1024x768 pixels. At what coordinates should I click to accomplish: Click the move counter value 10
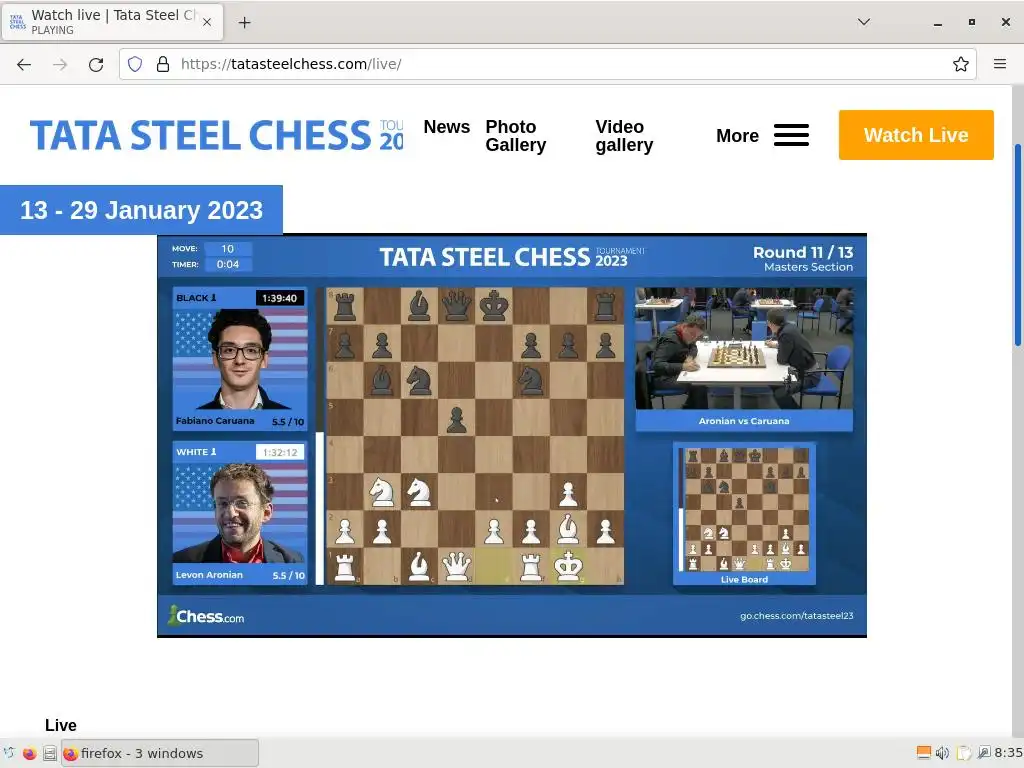click(227, 249)
